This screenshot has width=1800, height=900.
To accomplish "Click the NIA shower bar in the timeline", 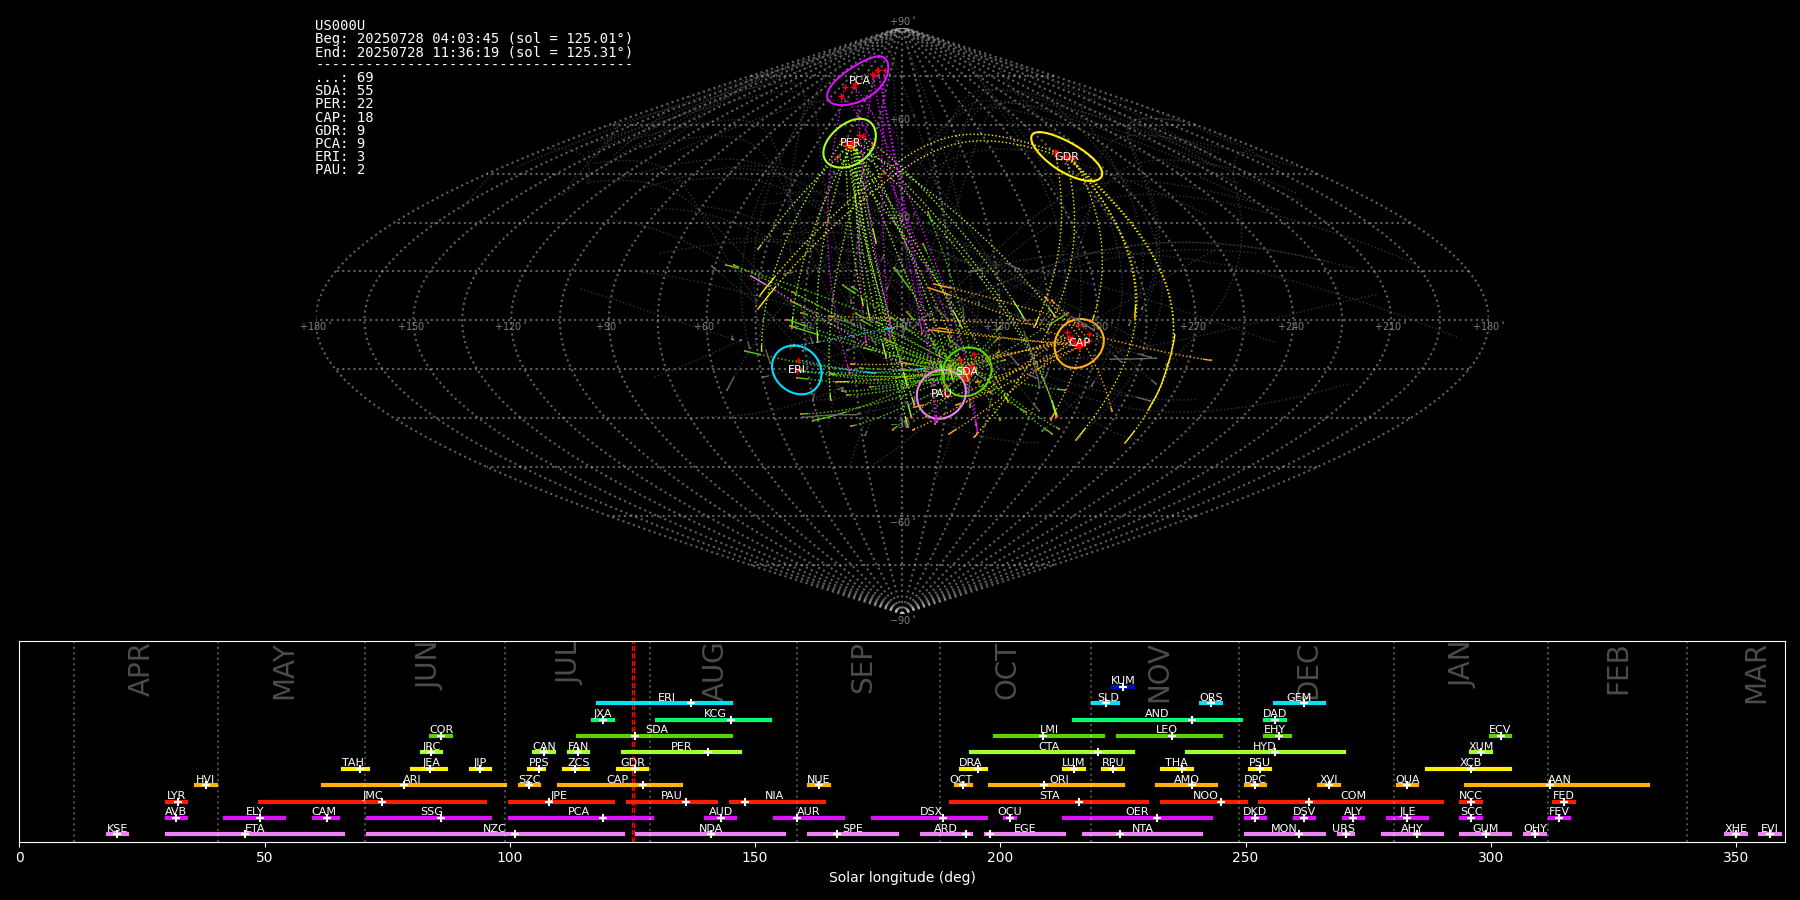I will (777, 802).
